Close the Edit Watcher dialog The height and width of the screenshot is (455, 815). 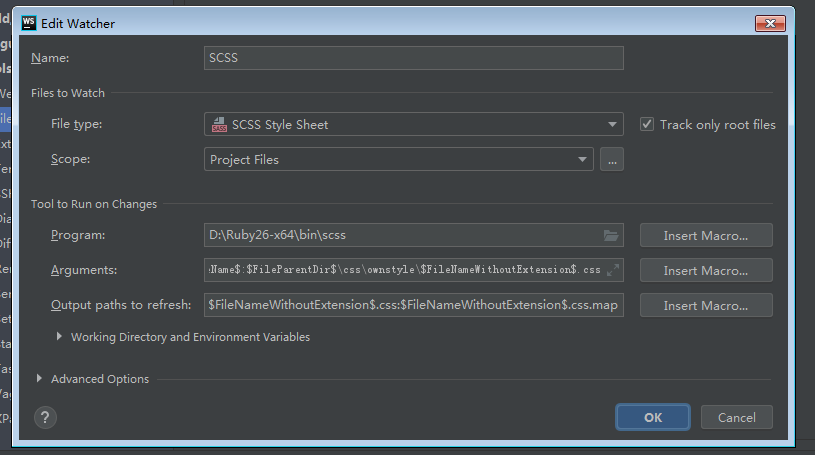click(770, 23)
